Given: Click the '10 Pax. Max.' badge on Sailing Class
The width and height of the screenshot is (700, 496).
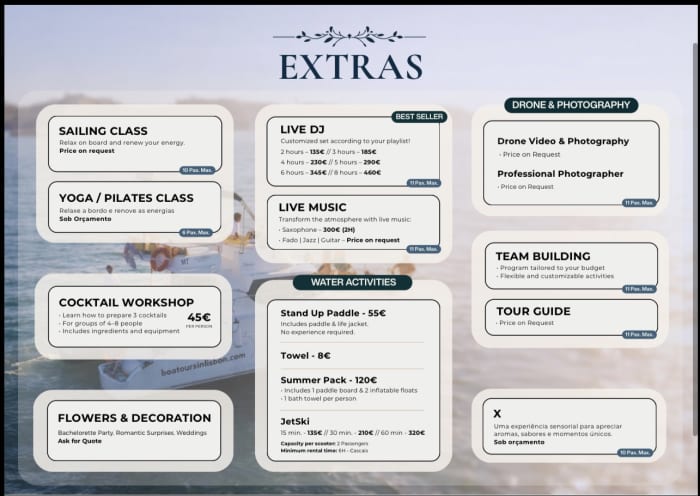Looking at the screenshot, I should [x=197, y=170].
